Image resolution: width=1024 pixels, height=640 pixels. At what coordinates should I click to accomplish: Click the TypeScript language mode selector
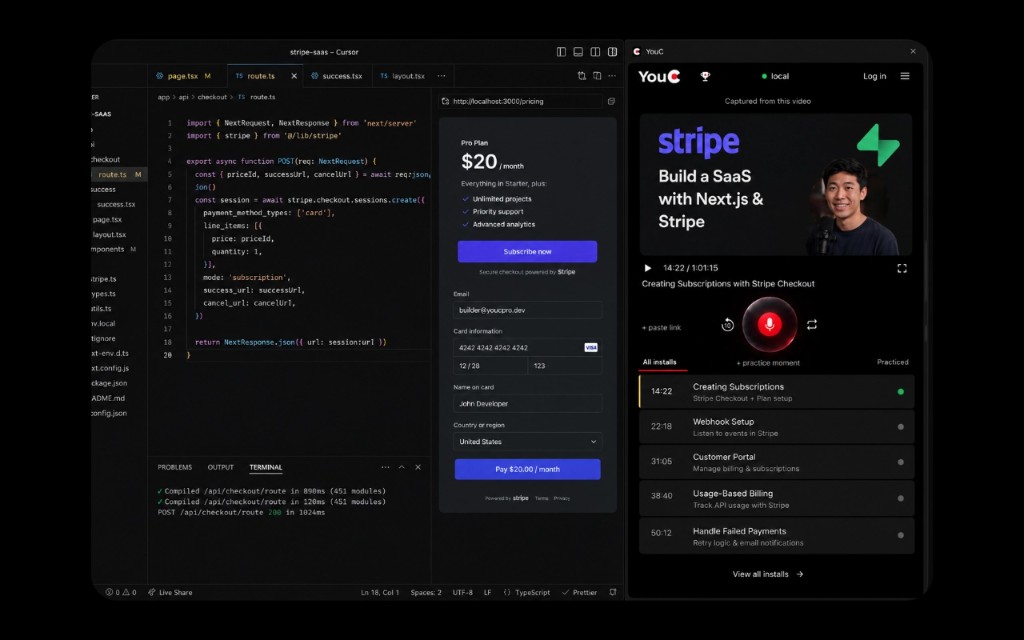click(526, 592)
